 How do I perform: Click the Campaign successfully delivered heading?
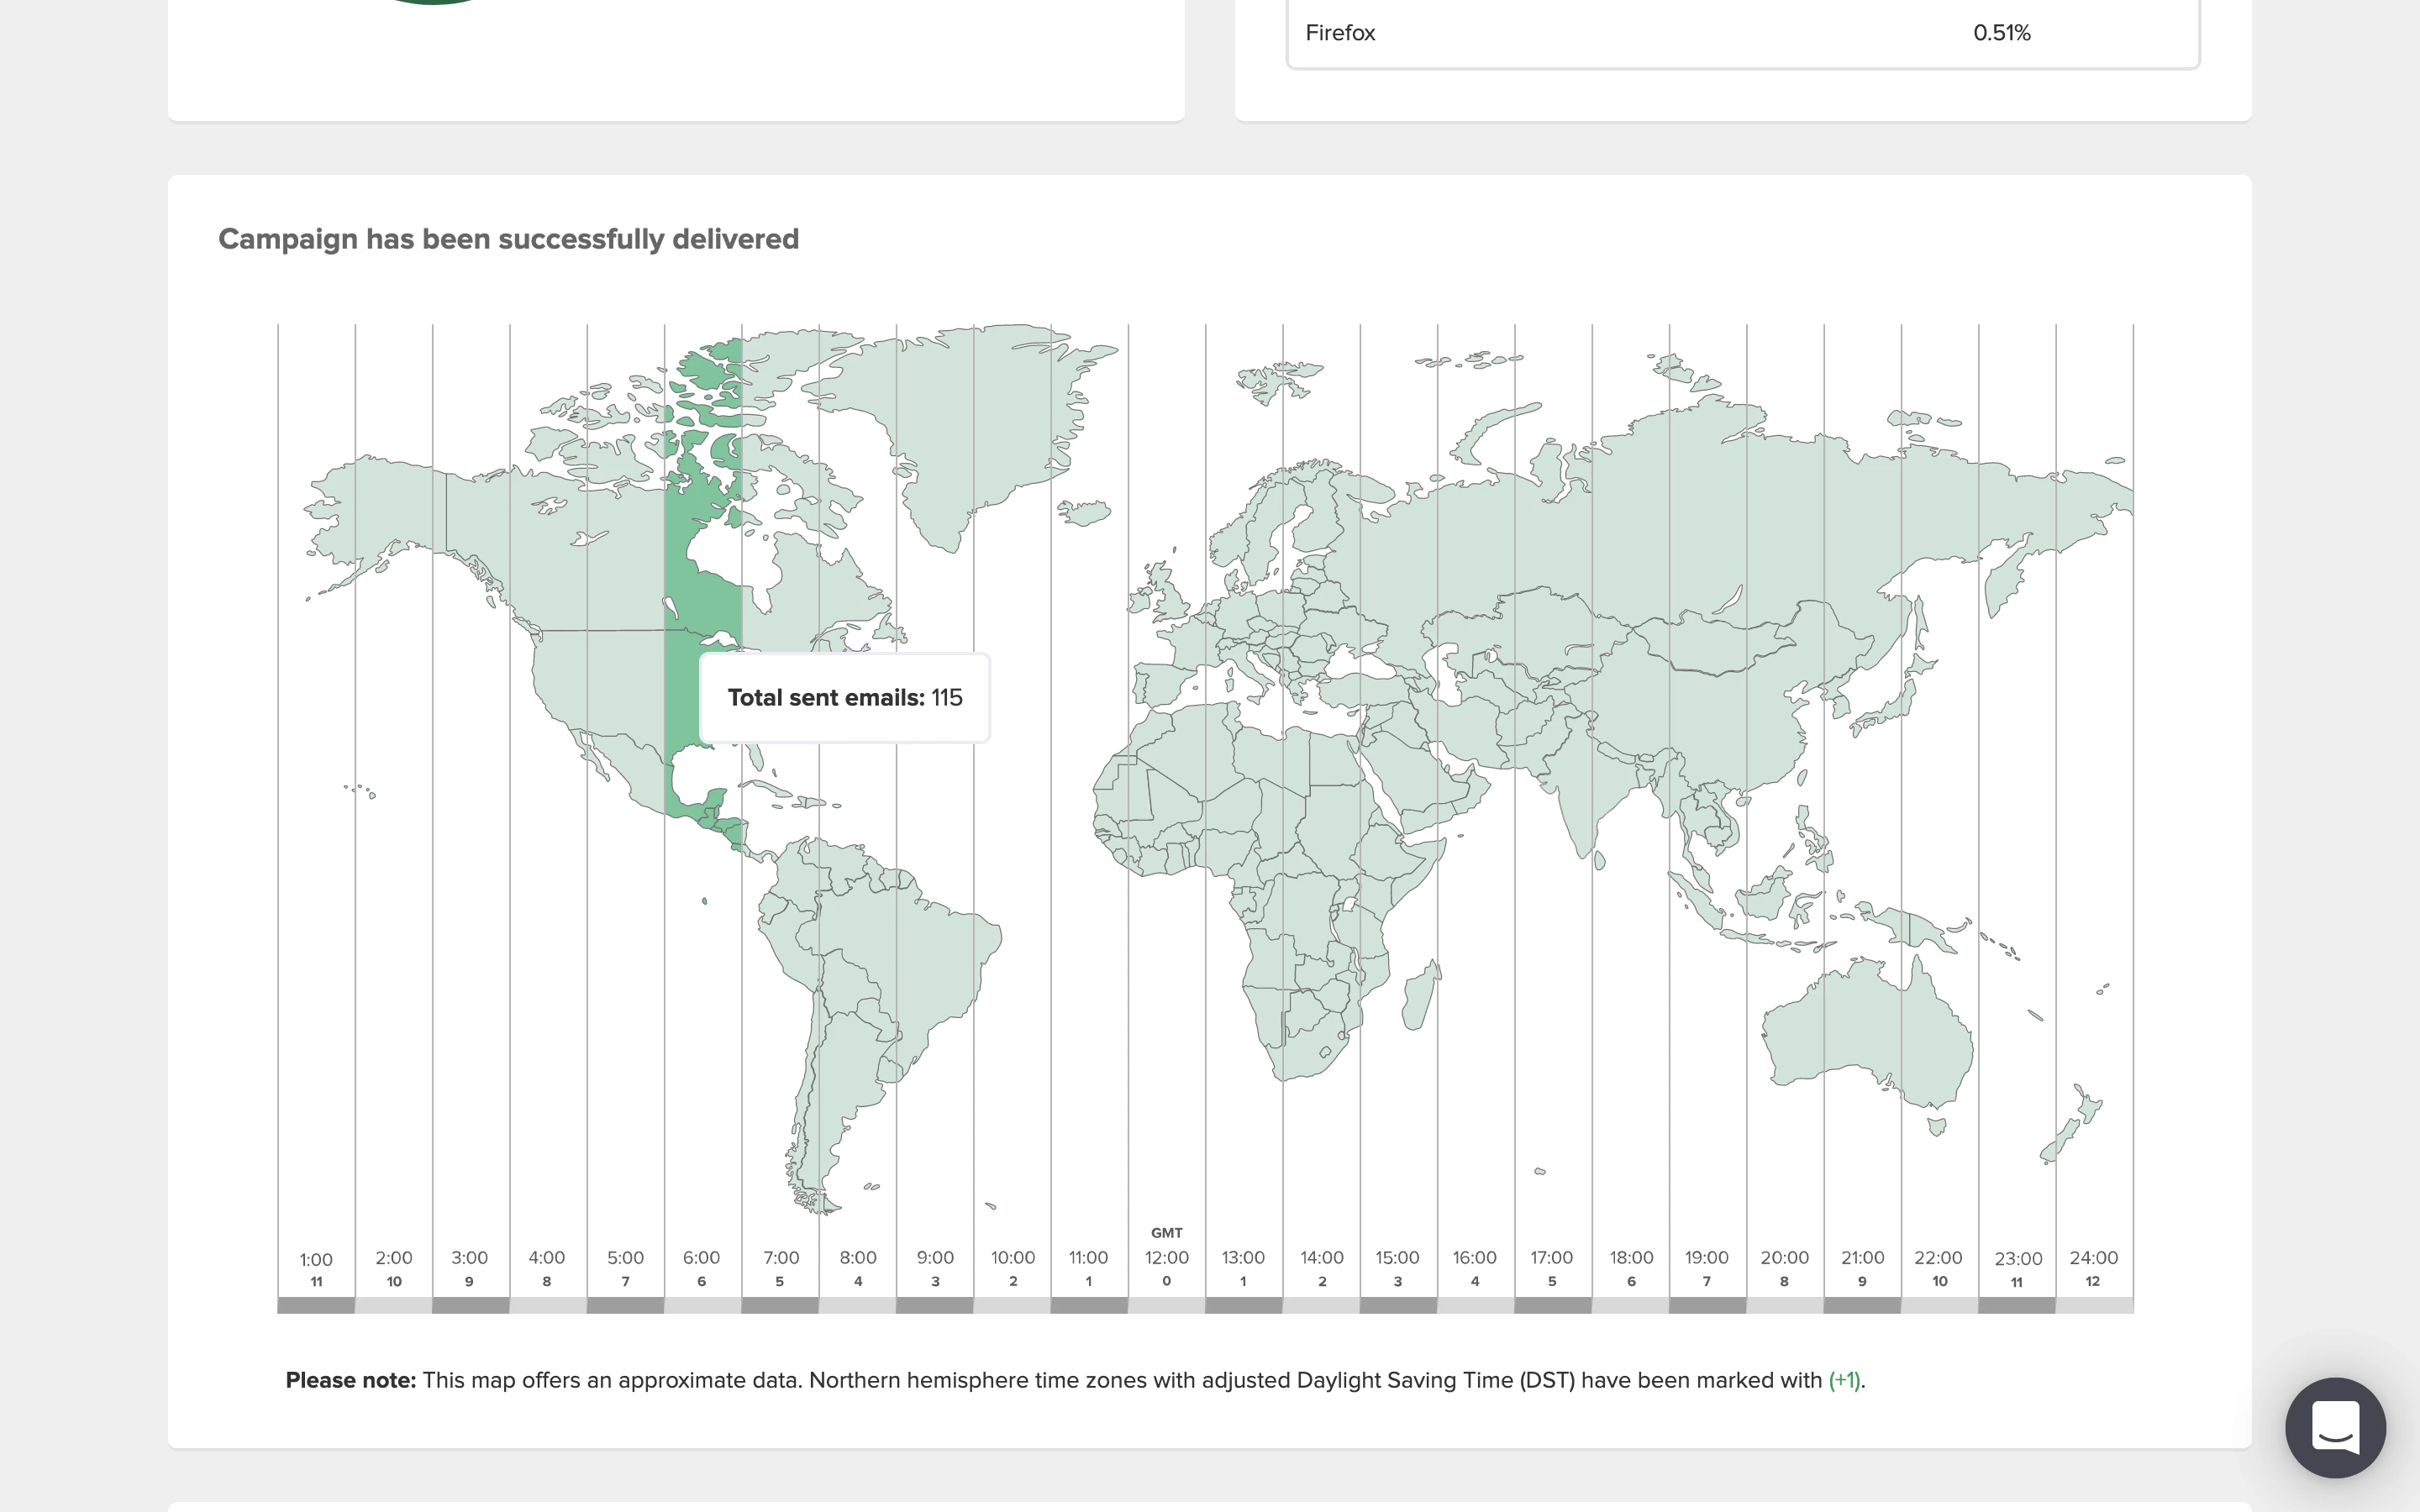tap(508, 239)
